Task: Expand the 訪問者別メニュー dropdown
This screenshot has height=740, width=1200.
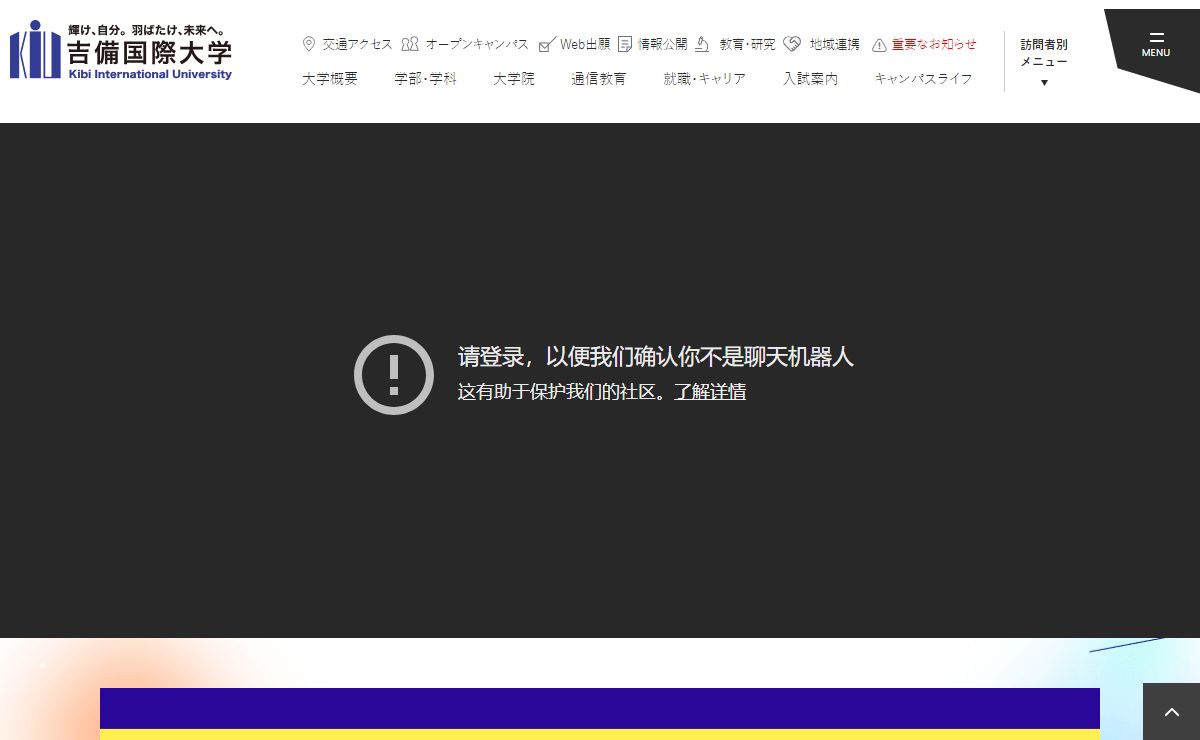Action: (x=1044, y=61)
